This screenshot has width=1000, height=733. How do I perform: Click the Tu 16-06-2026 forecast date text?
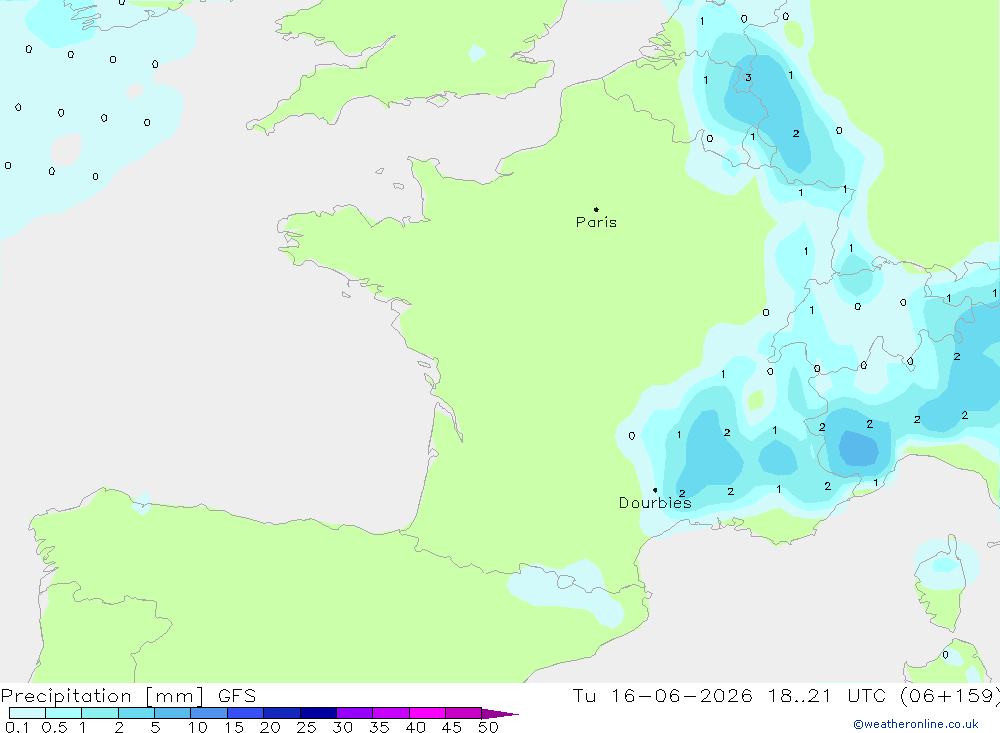[x=662, y=695]
